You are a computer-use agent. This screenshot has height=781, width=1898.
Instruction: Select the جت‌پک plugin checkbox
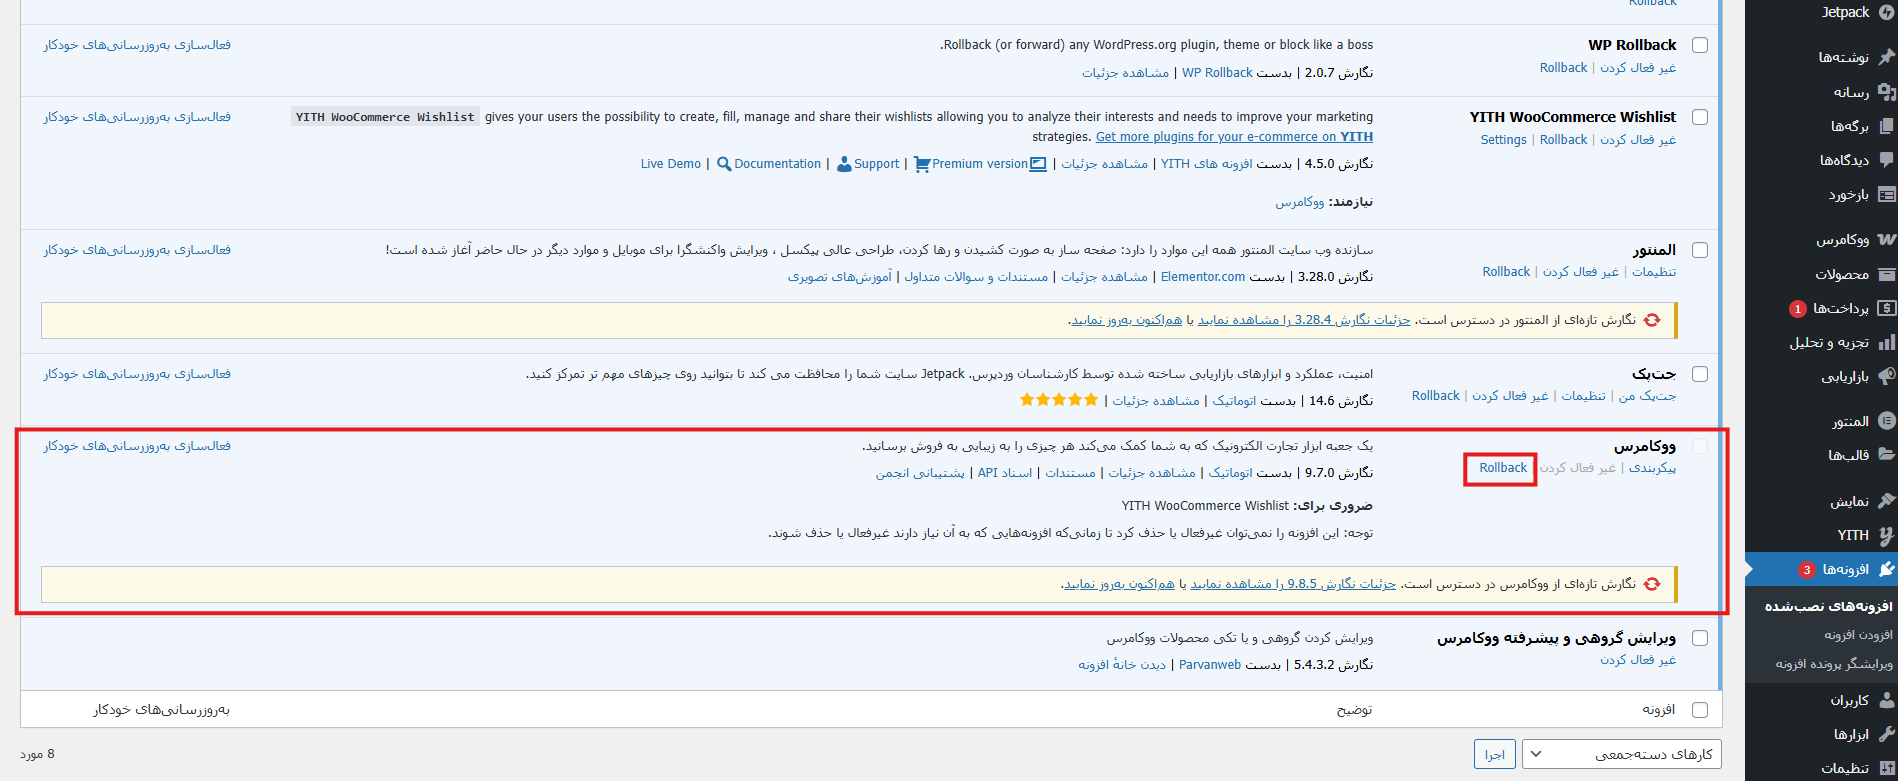(1700, 374)
